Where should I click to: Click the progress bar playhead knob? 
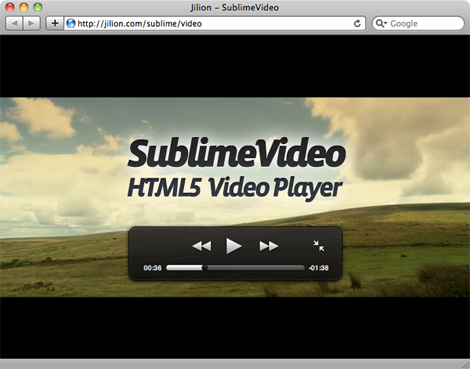click(x=205, y=267)
